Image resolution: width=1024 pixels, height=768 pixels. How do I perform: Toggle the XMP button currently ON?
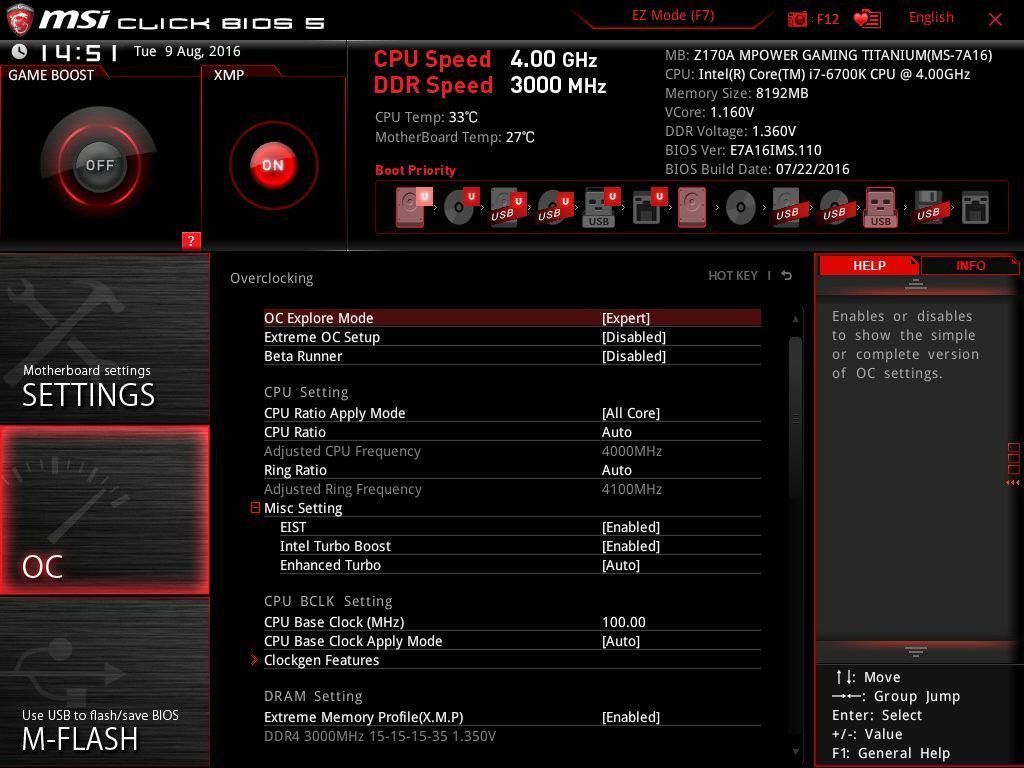(273, 165)
